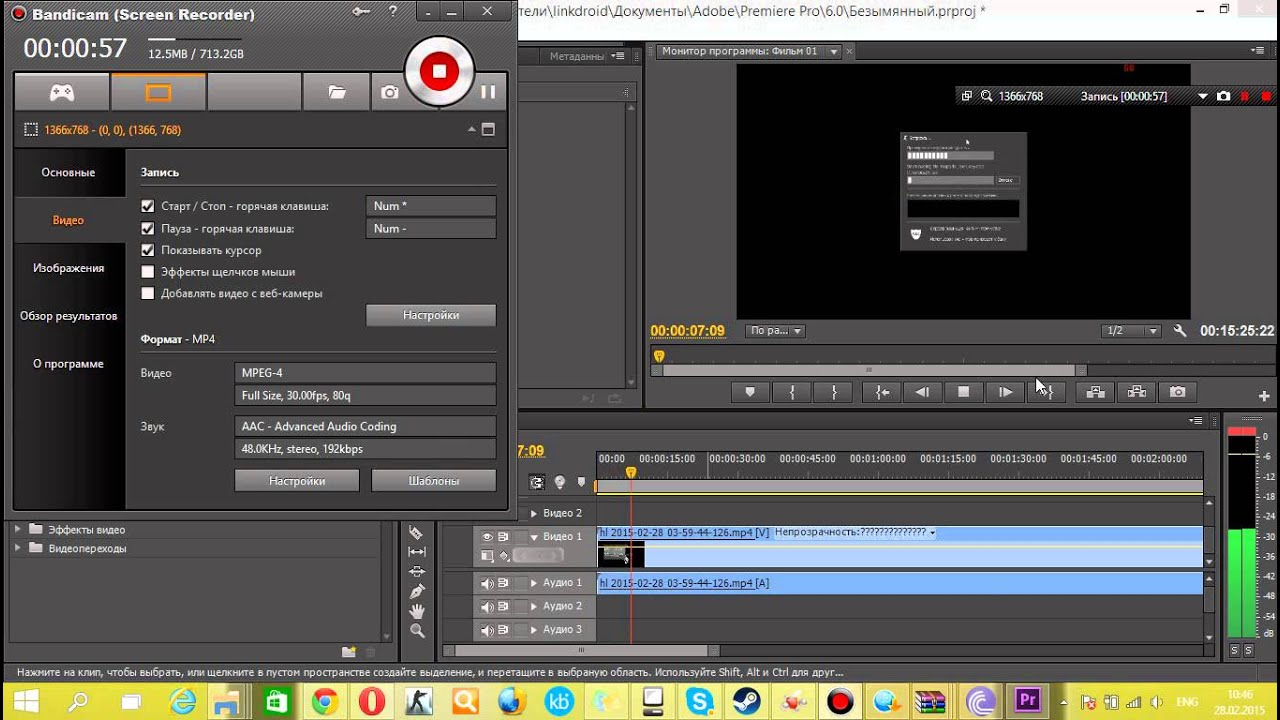This screenshot has height=720, width=1280.
Task: Mark In point in the Program Monitor
Action: (x=792, y=393)
